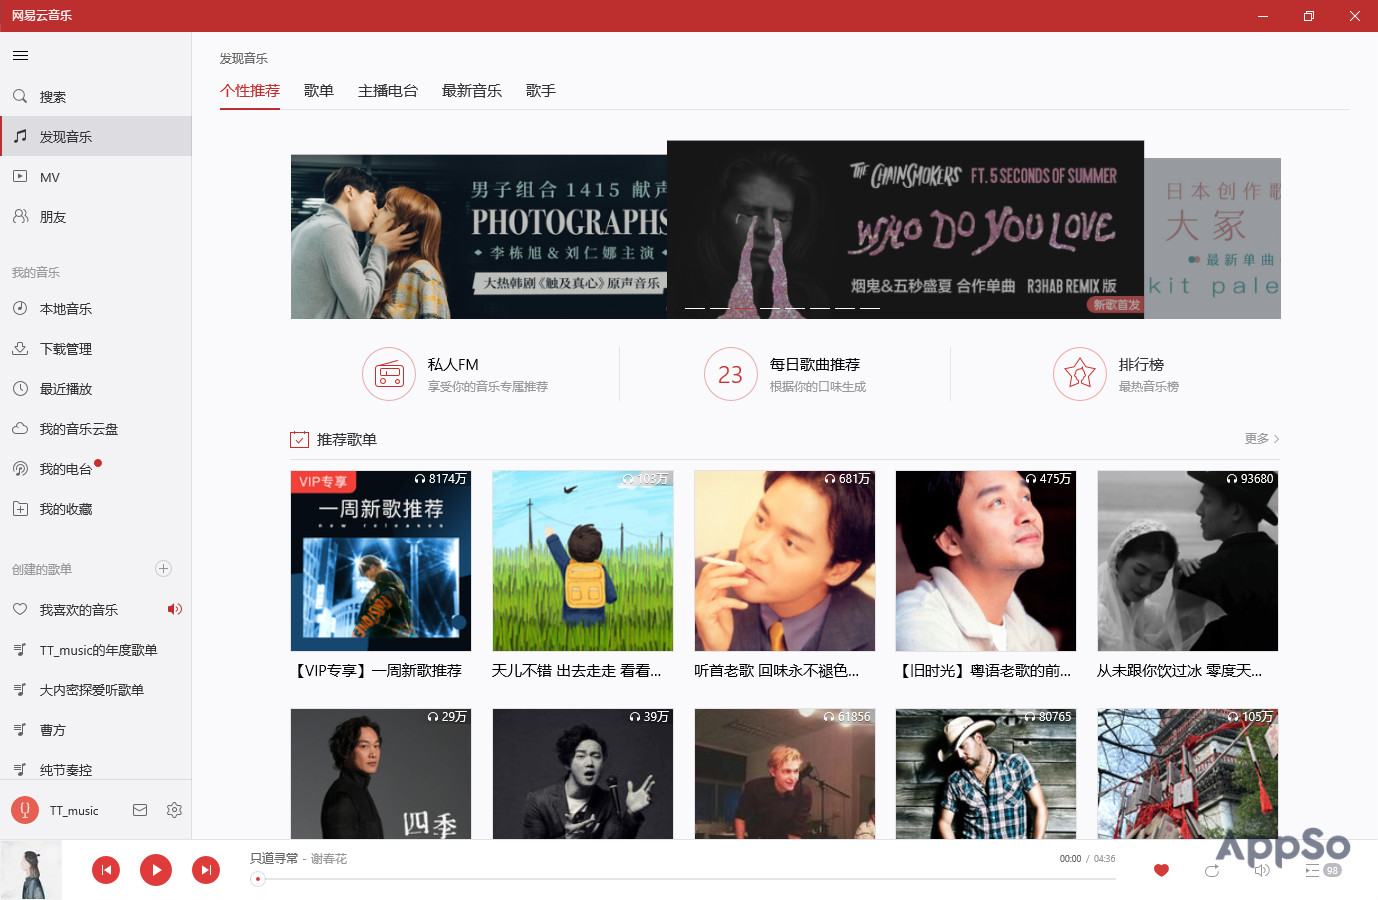Image resolution: width=1378 pixels, height=900 pixels.
Task: Expand 创建的歌单 to create new playlist
Action: tap(163, 568)
